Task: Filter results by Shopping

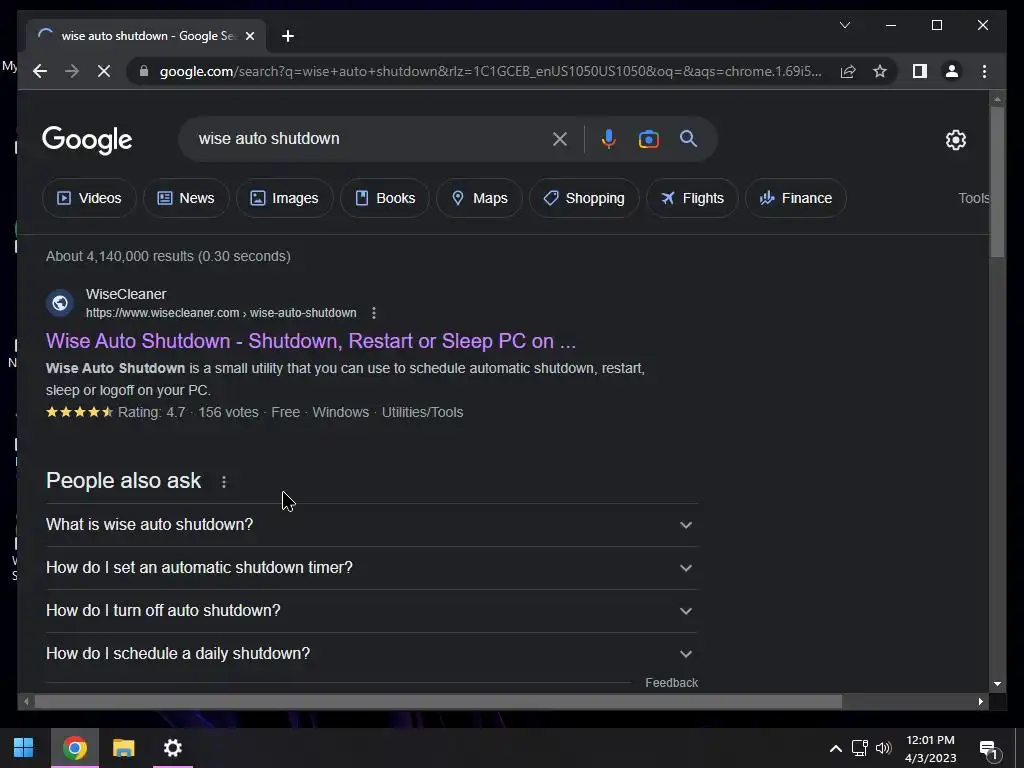Action: pos(584,198)
